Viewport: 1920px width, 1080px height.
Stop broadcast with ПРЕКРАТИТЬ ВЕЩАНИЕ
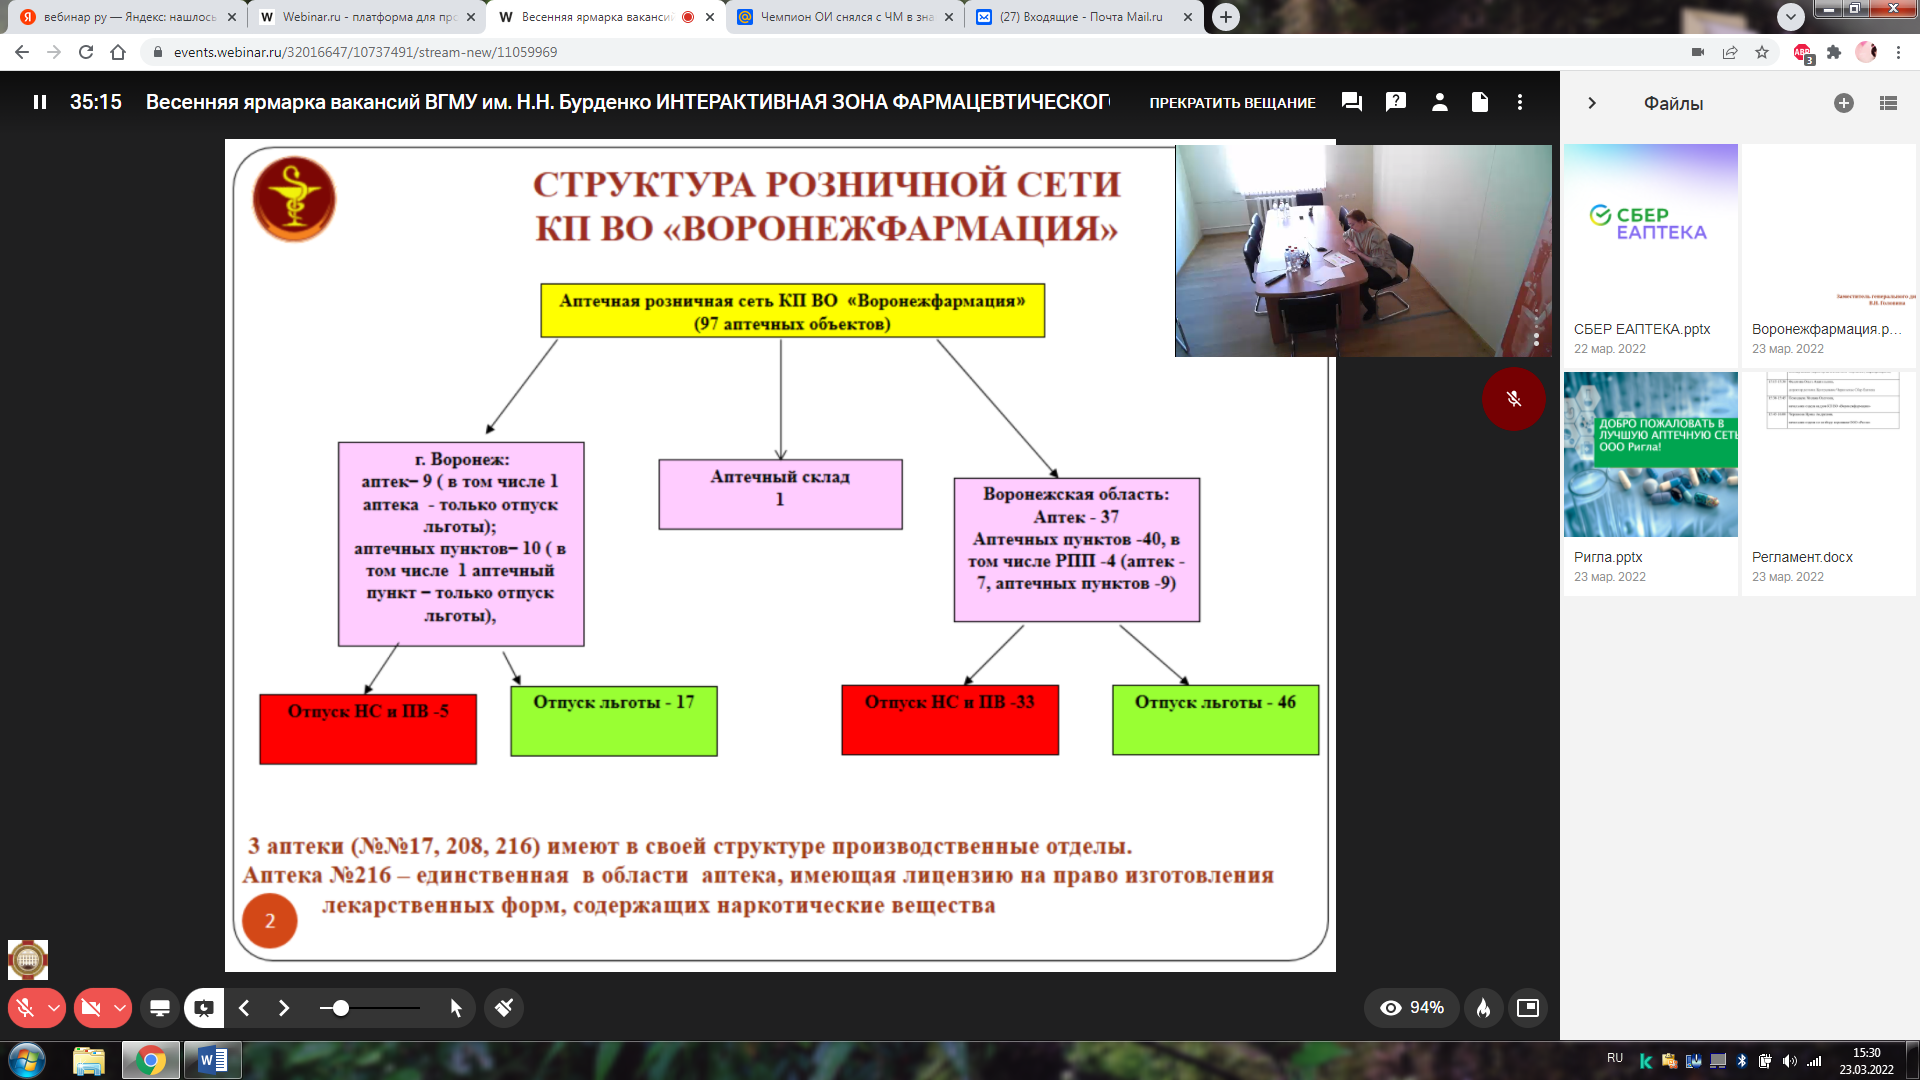click(1232, 103)
